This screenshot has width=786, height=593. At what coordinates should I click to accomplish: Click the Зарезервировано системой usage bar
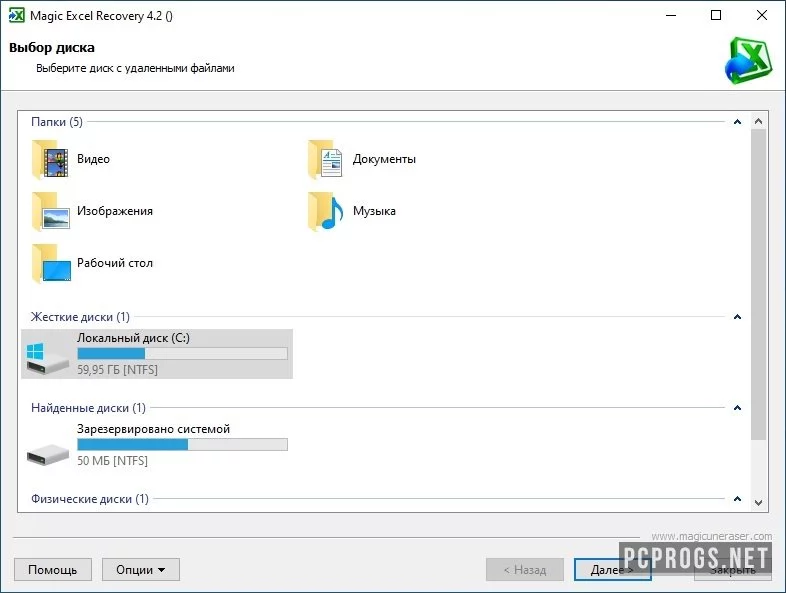pos(182,445)
